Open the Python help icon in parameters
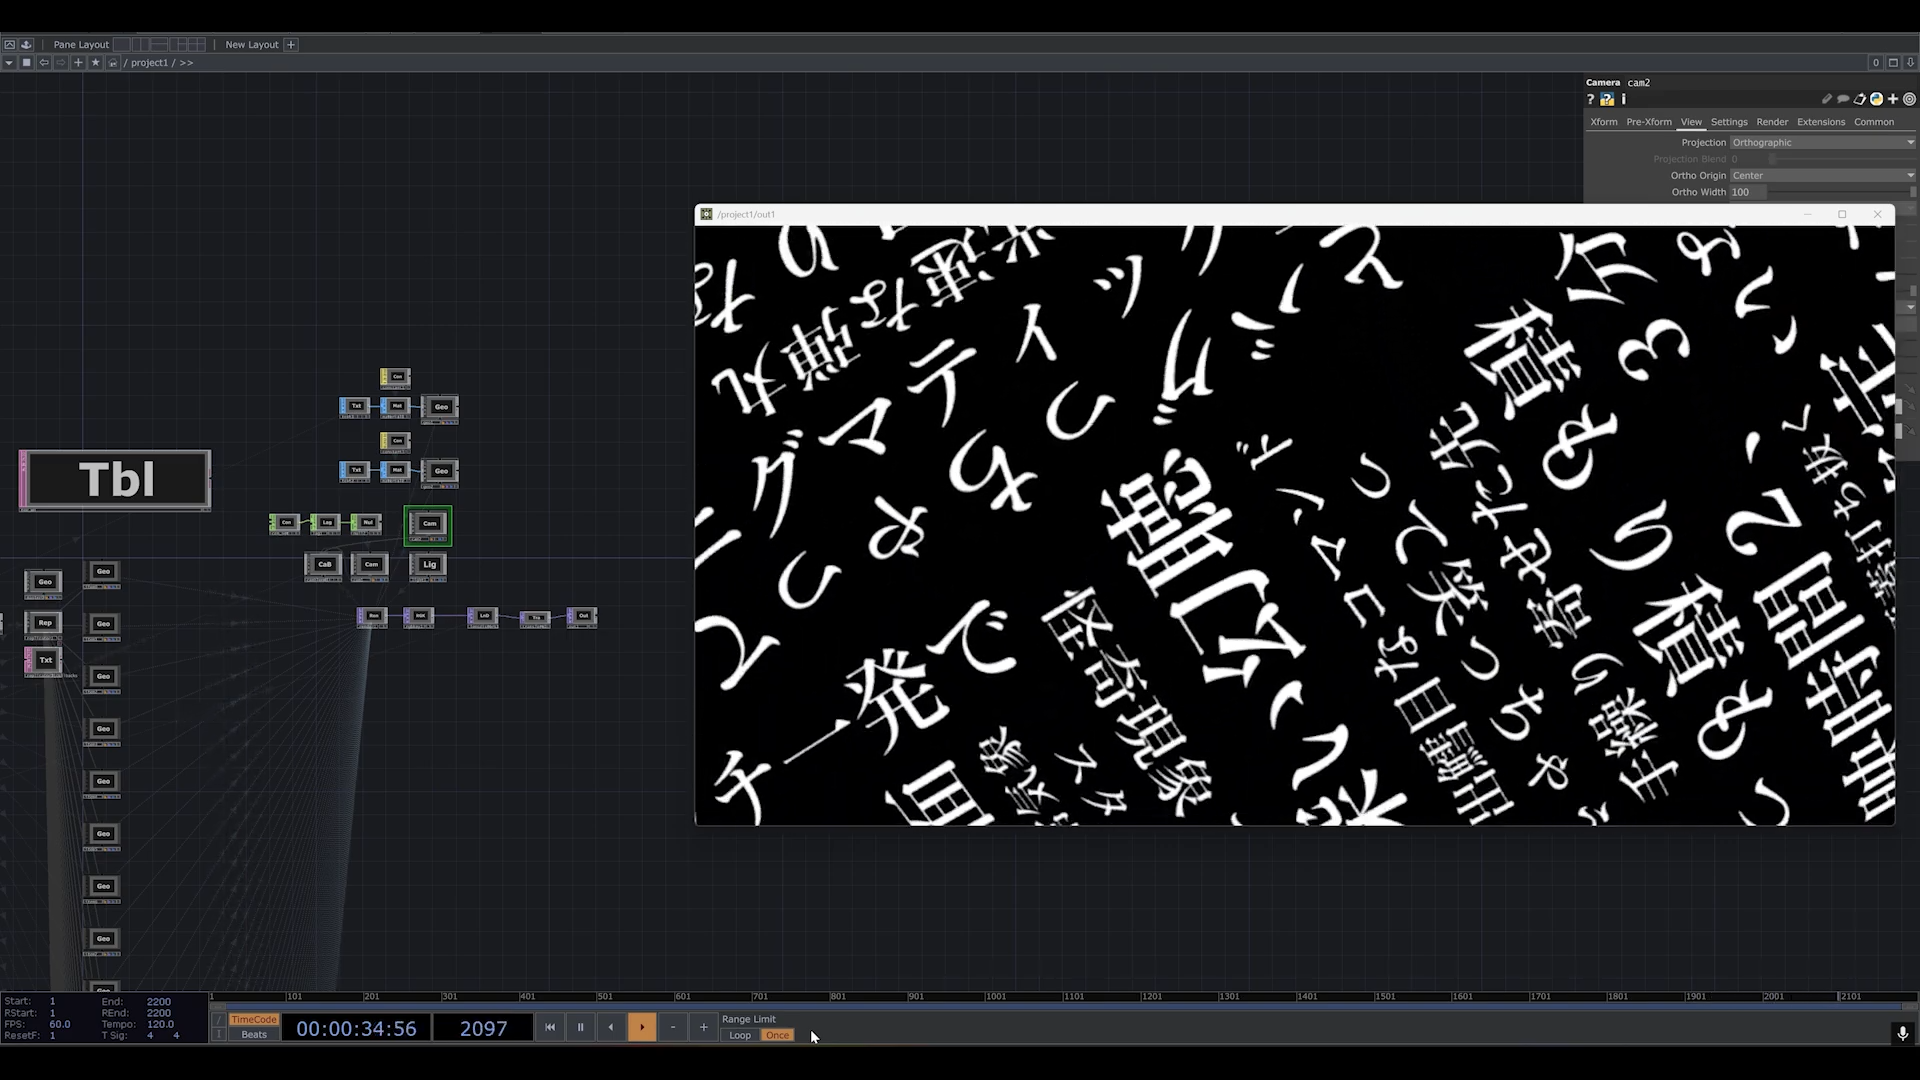Image resolution: width=1920 pixels, height=1080 pixels. tap(1607, 99)
